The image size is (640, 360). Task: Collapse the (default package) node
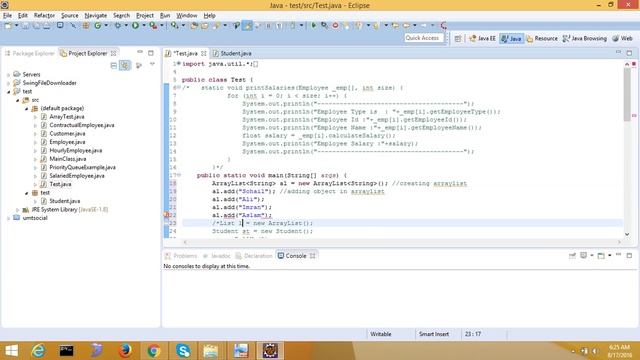coord(27,109)
